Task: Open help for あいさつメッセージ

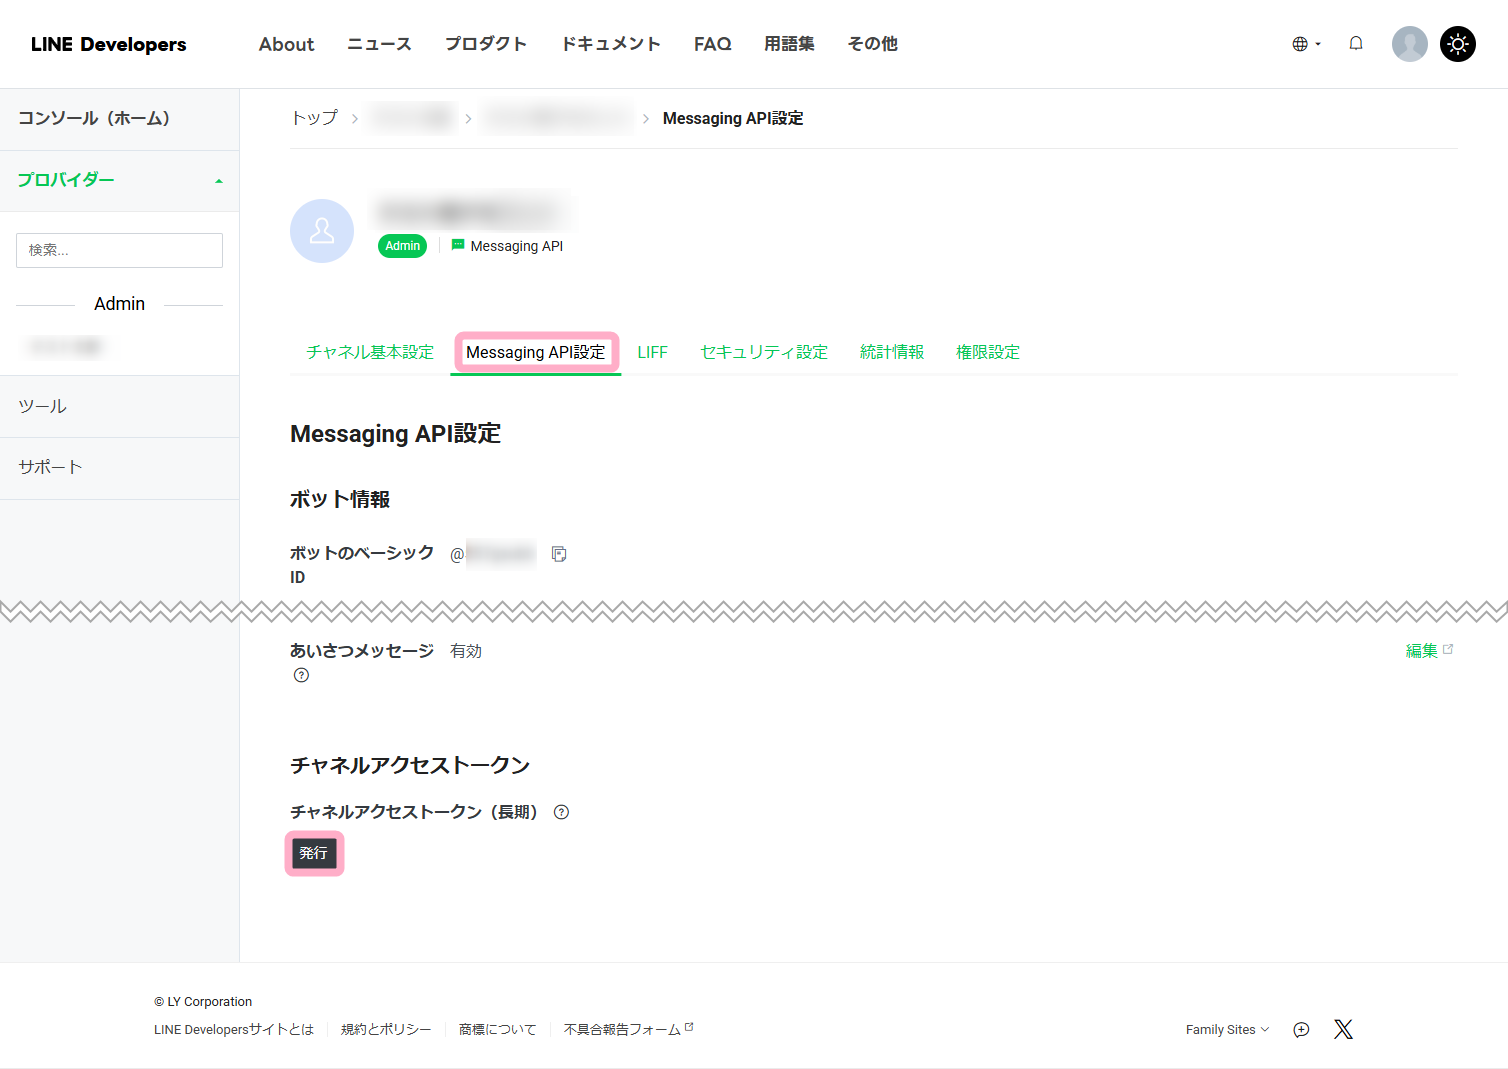Action: tap(301, 675)
